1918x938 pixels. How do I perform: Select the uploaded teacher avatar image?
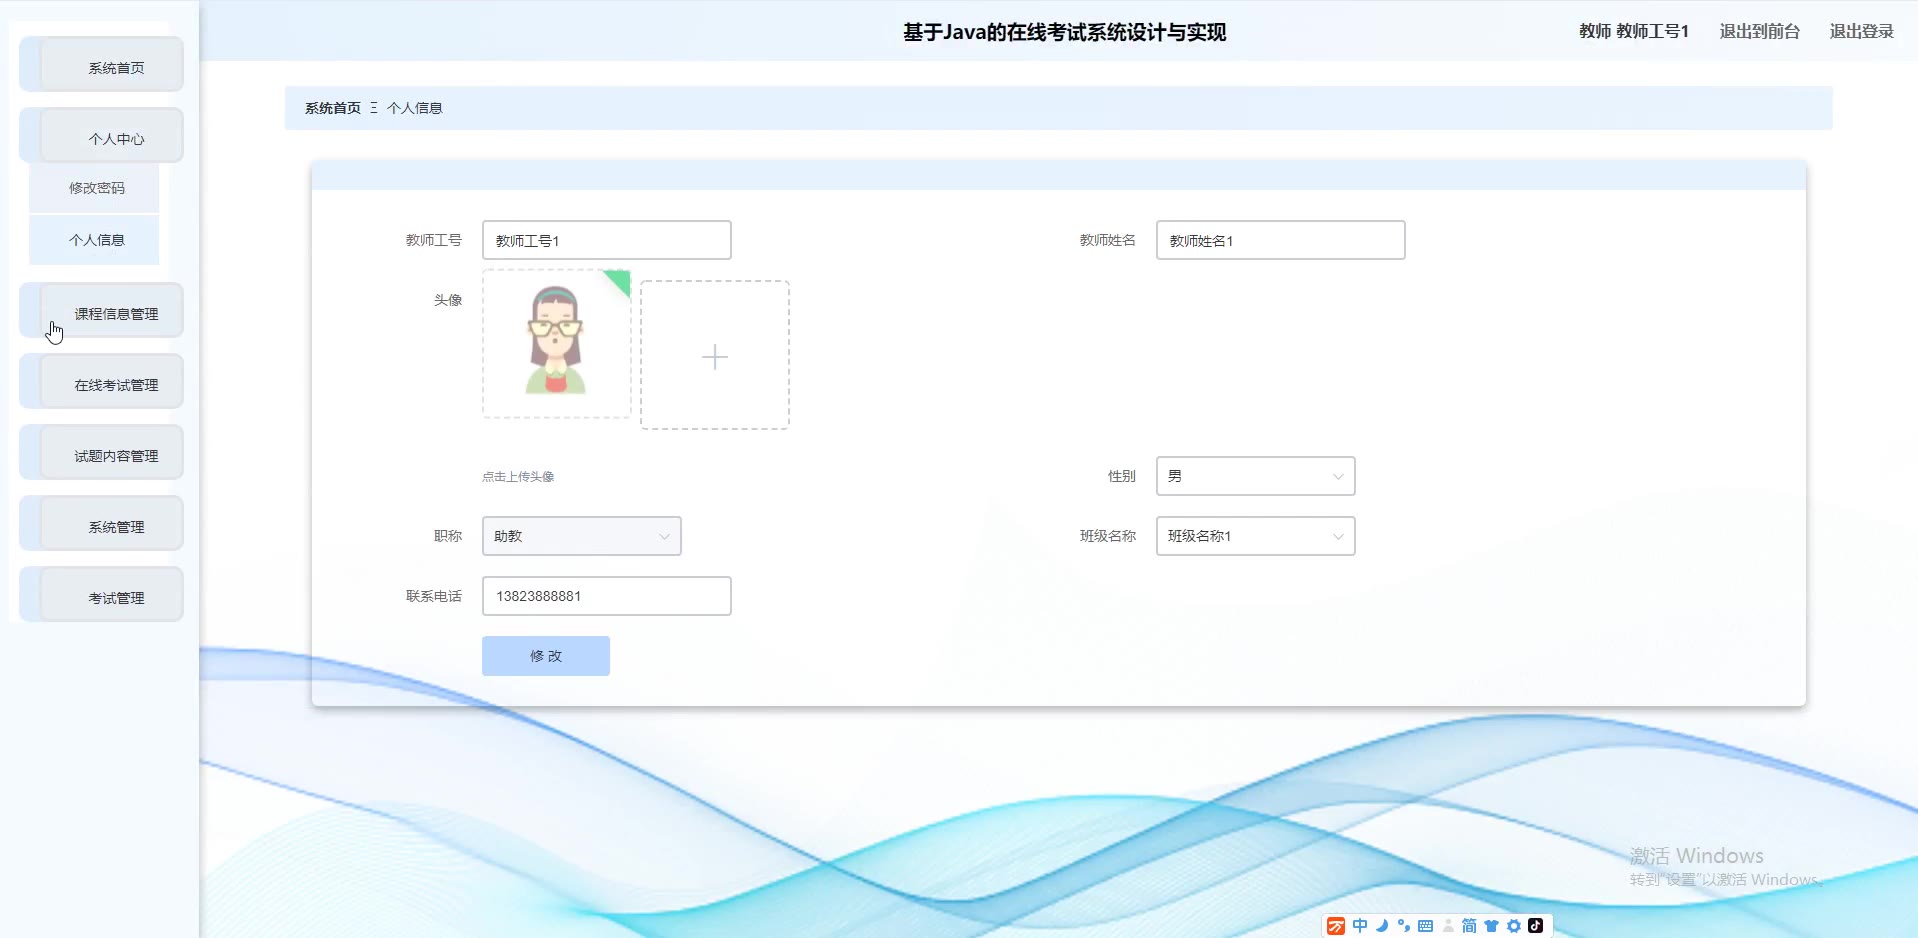pyautogui.click(x=556, y=343)
